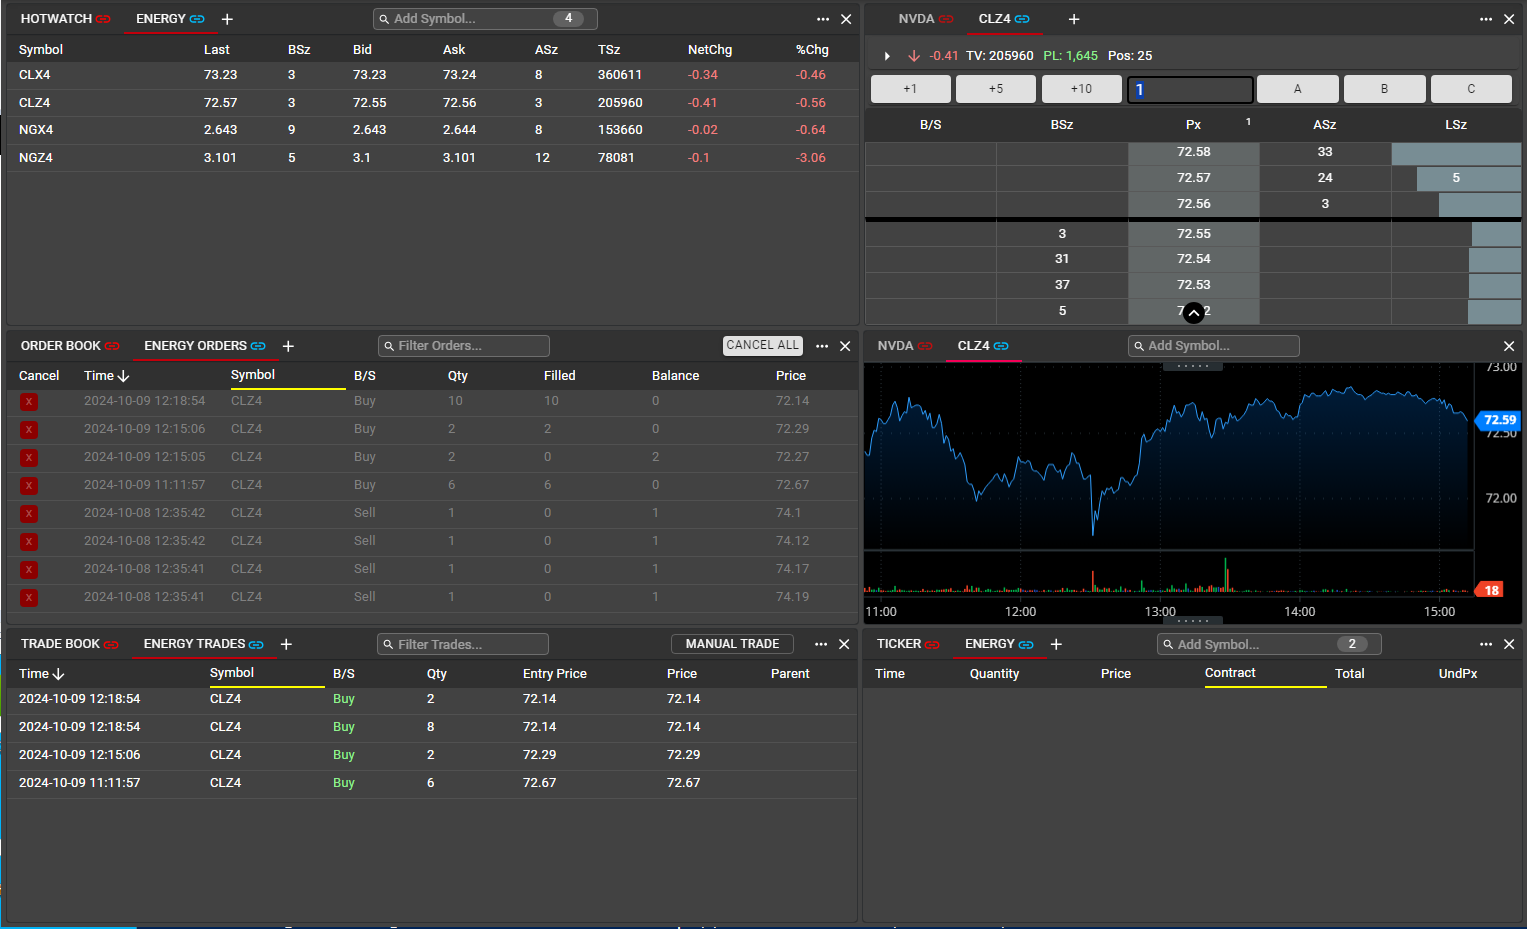1527x929 pixels.
Task: Toggle the broken link icon on TRADE BOOK tab
Action: click(x=111, y=645)
